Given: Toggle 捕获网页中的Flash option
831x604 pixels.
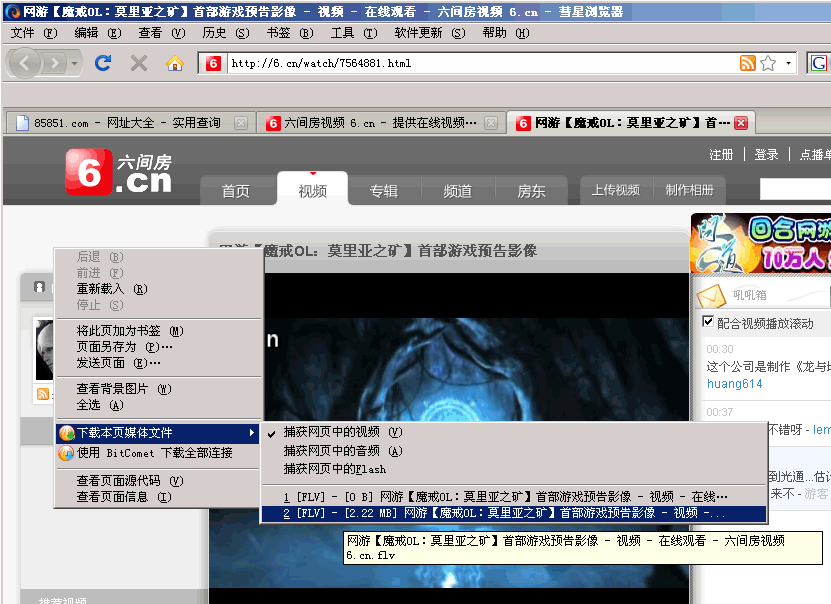Looking at the screenshot, I should [x=514, y=469].
